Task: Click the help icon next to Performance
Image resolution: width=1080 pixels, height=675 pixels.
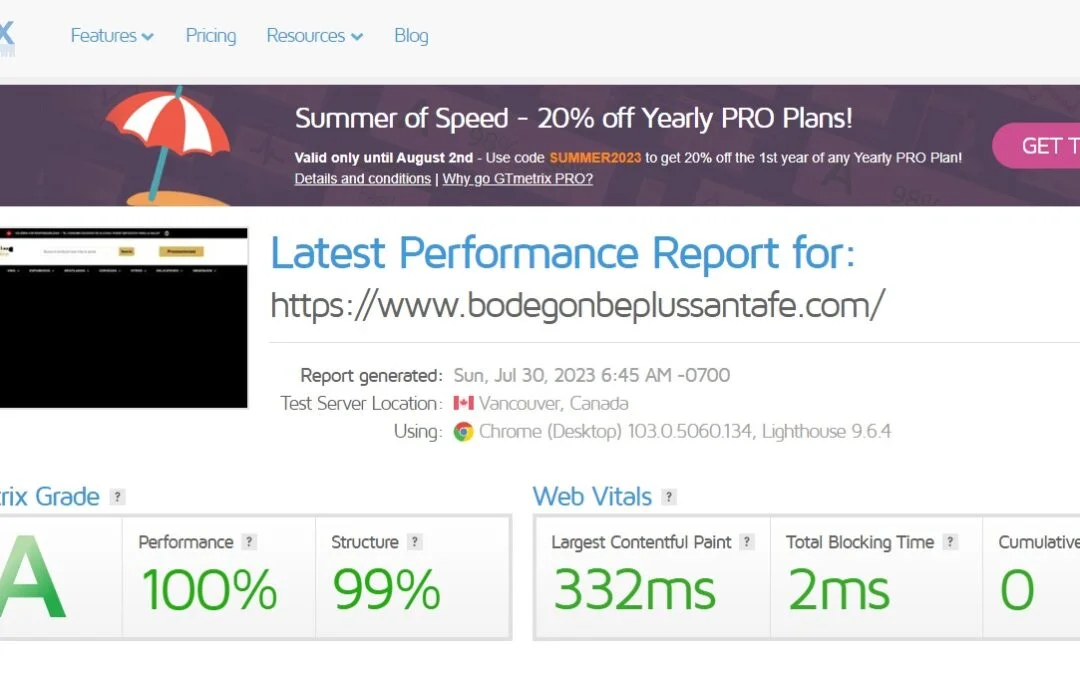Action: point(249,542)
